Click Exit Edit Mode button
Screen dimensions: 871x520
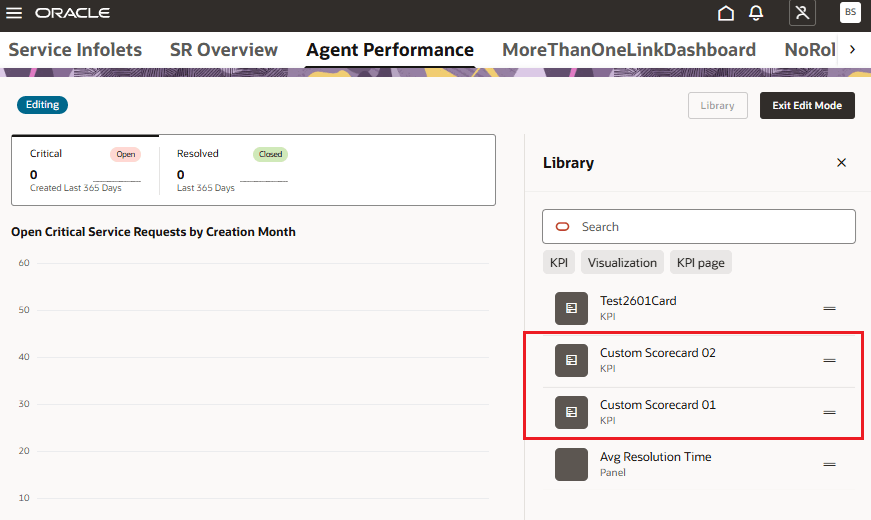tap(807, 106)
